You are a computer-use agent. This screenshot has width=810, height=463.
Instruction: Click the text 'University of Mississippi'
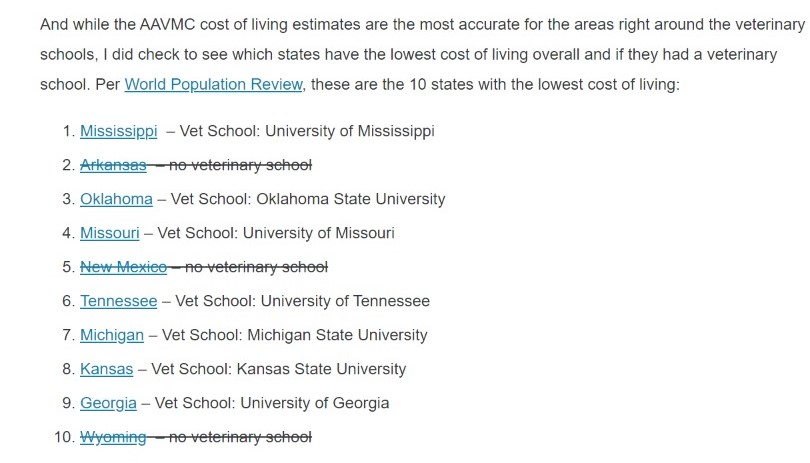pyautogui.click(x=350, y=131)
